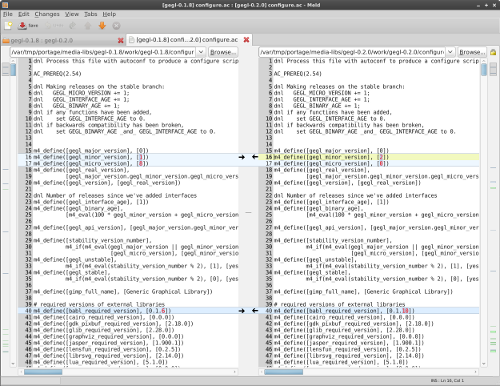Push line 16 change to the right pane
This screenshot has height=386, width=500.
coord(242,157)
